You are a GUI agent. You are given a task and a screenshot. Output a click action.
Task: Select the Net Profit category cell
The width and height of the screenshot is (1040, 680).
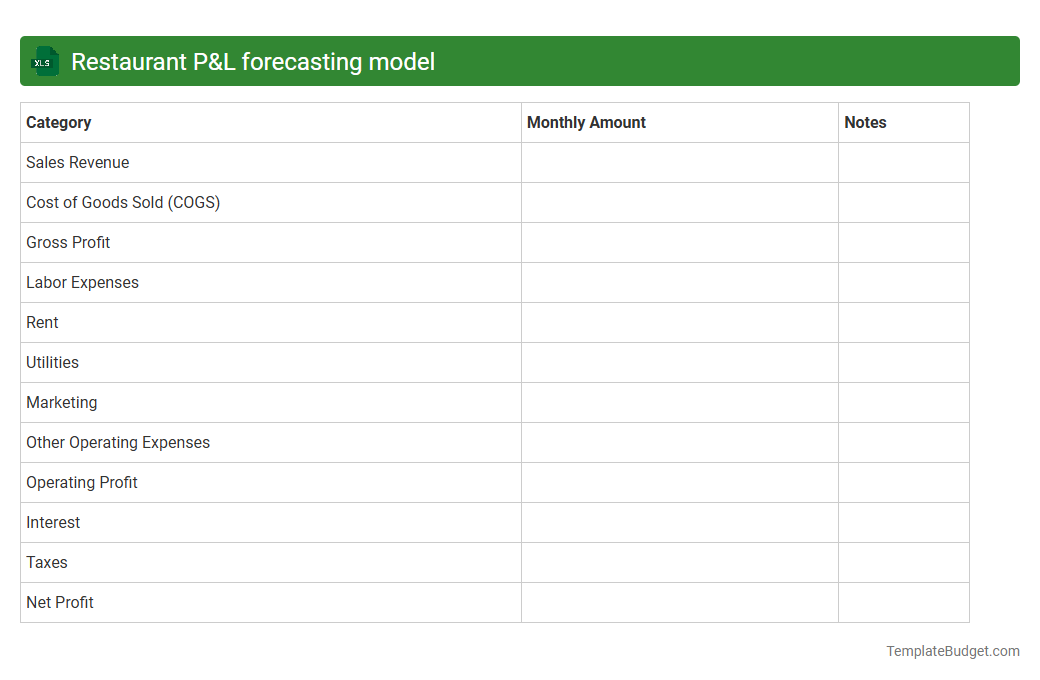tap(59, 602)
